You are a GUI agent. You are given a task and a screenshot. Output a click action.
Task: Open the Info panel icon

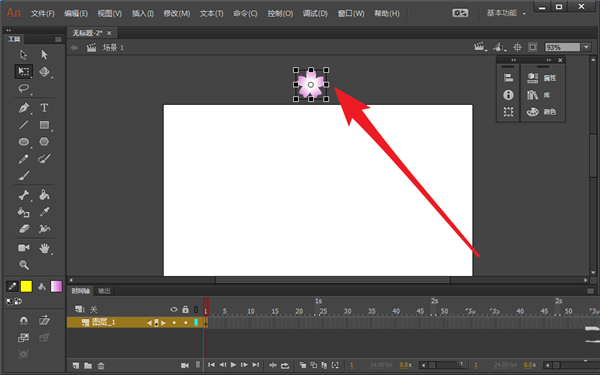(x=508, y=95)
